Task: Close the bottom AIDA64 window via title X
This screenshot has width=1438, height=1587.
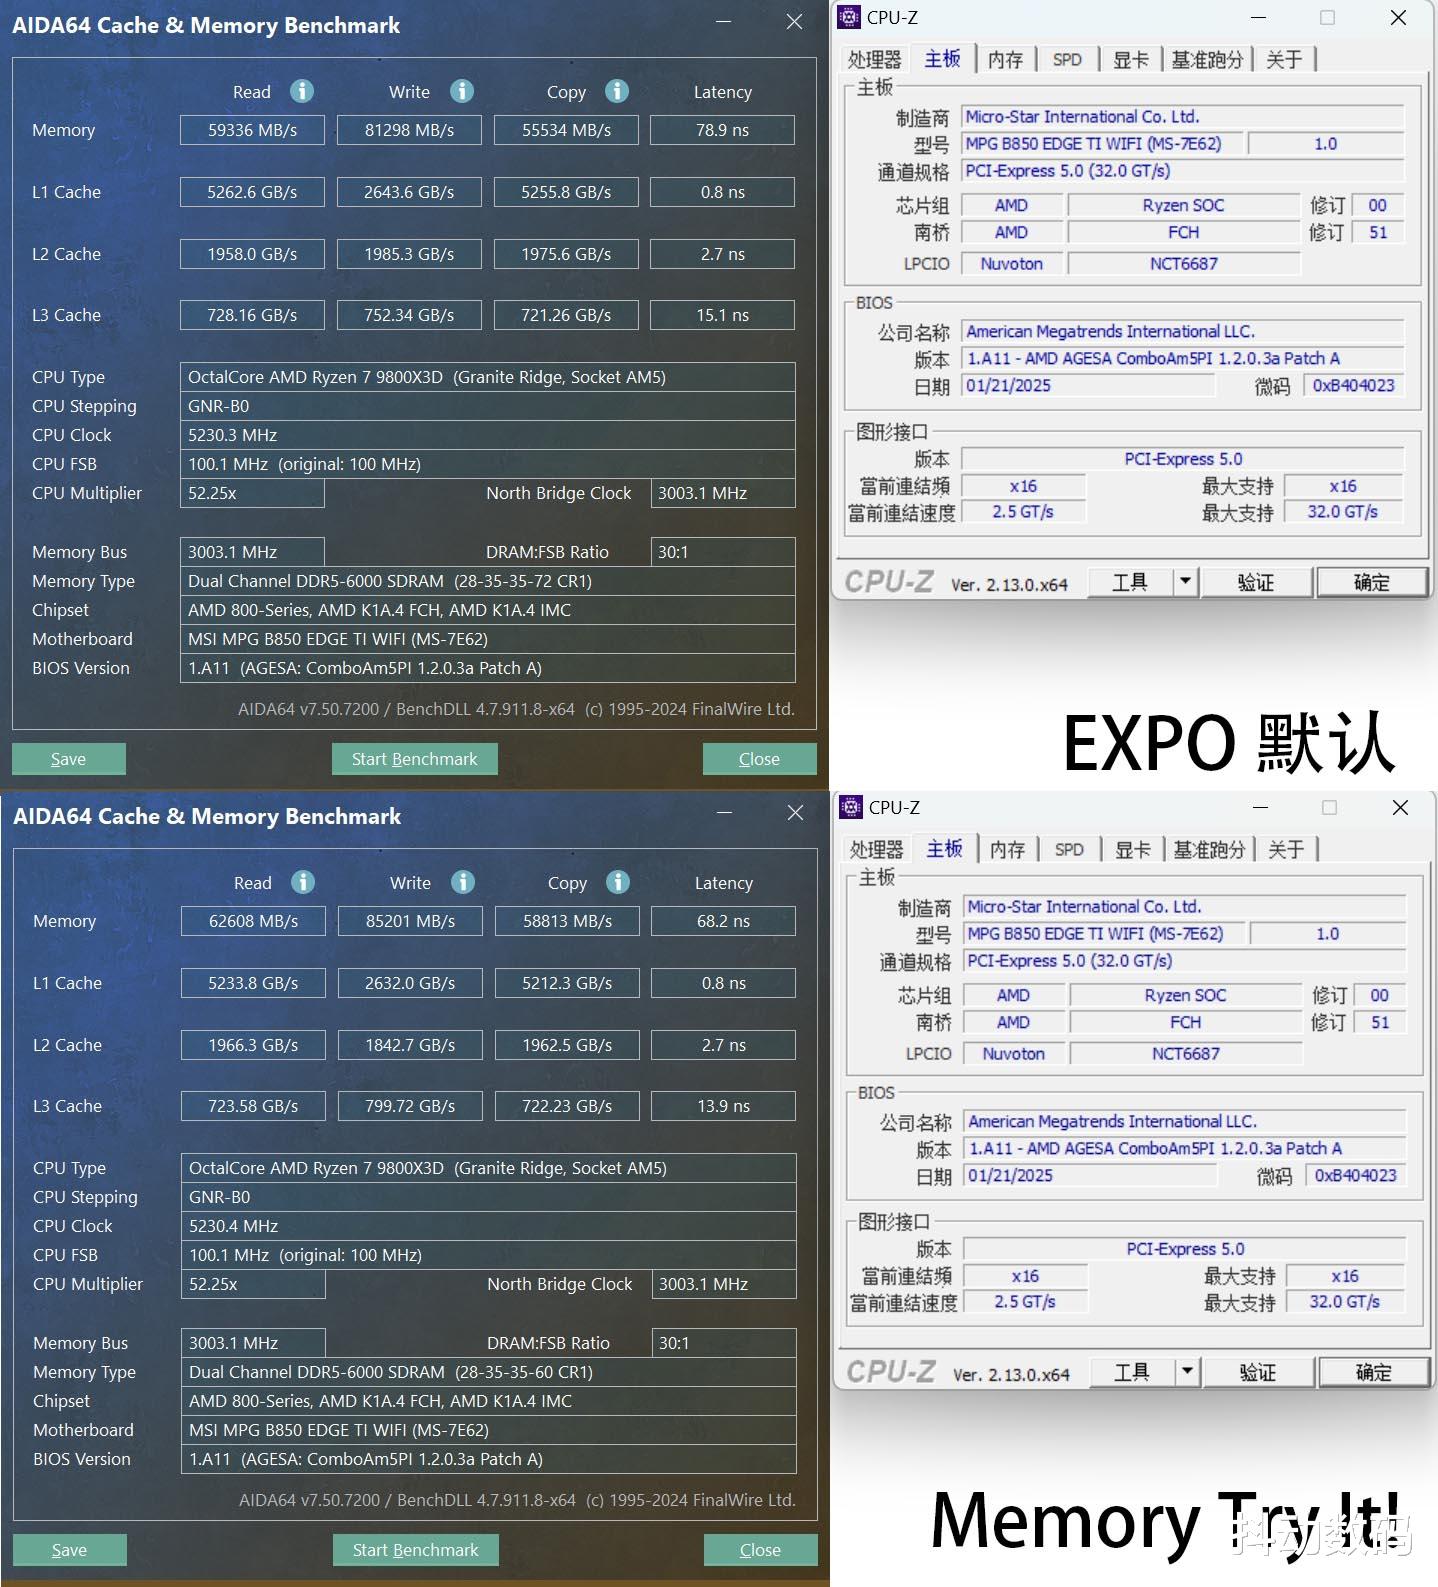Action: [795, 813]
